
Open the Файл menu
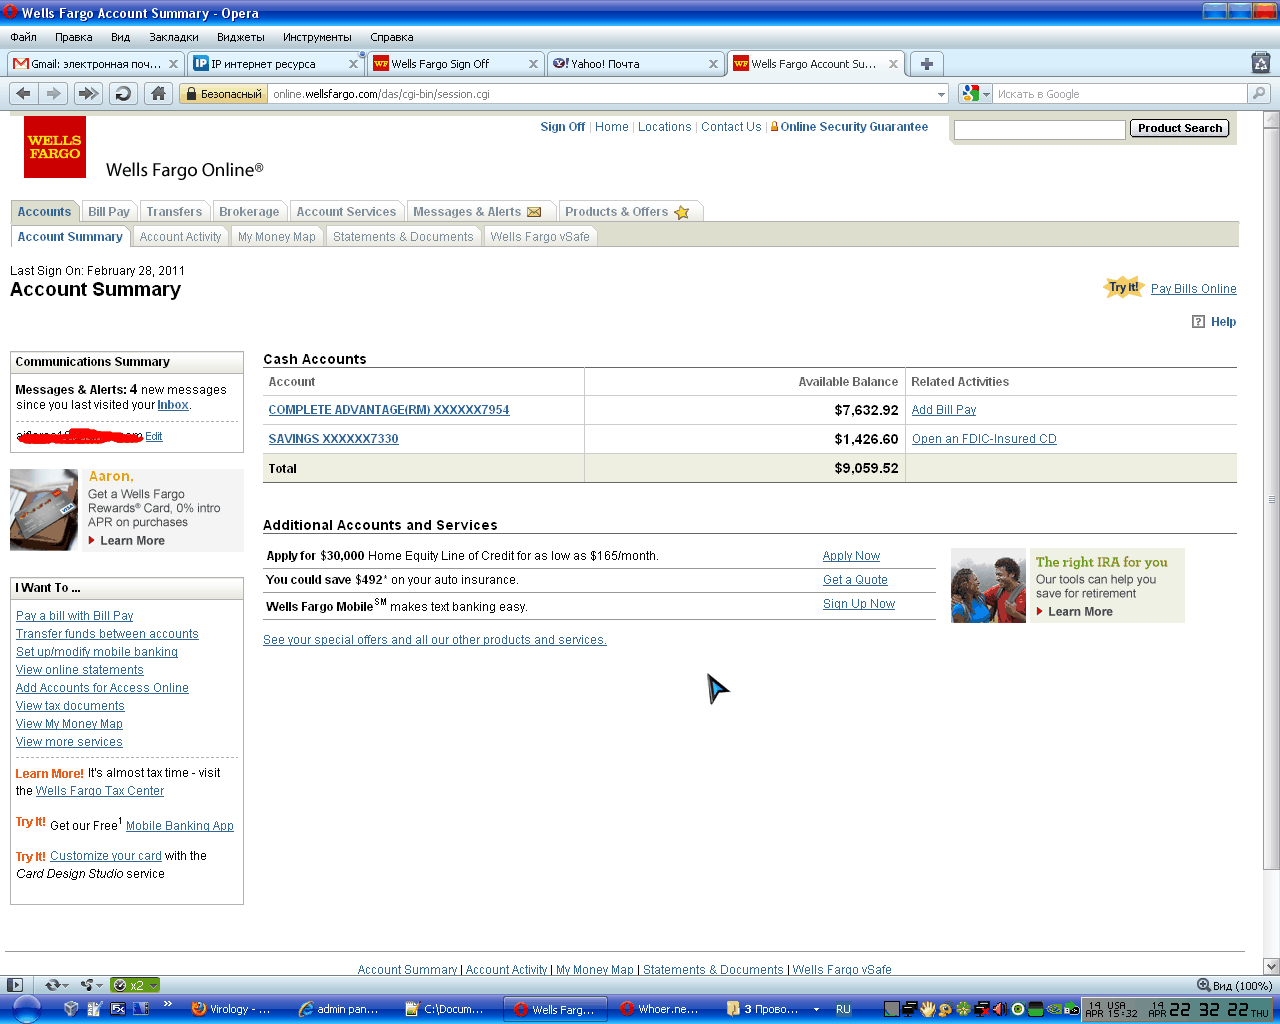[x=23, y=37]
